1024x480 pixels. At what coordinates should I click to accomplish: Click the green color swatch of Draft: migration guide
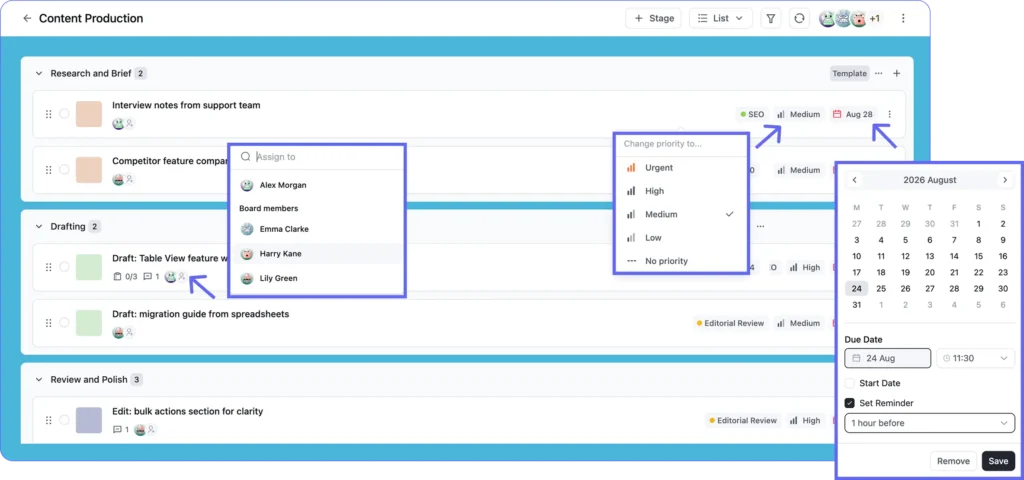(89, 323)
